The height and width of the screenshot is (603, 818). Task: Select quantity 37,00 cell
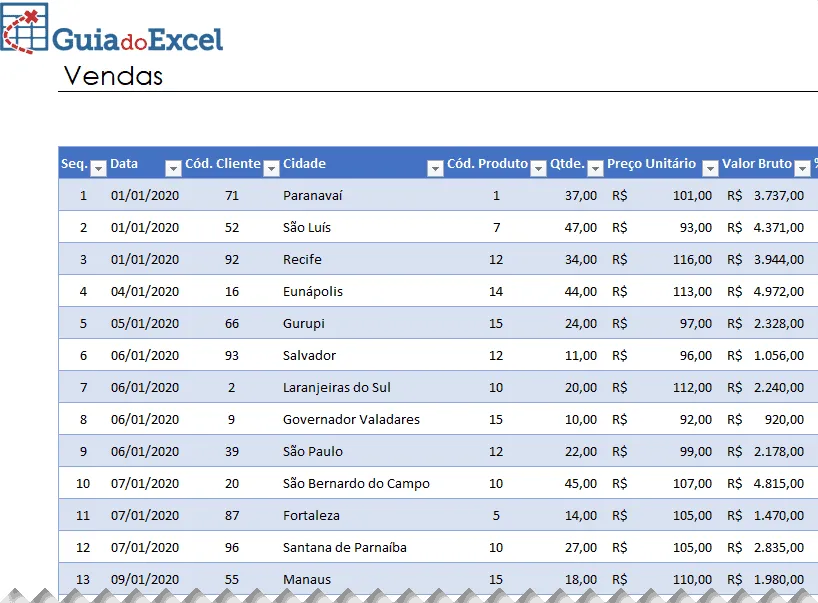pos(576,195)
